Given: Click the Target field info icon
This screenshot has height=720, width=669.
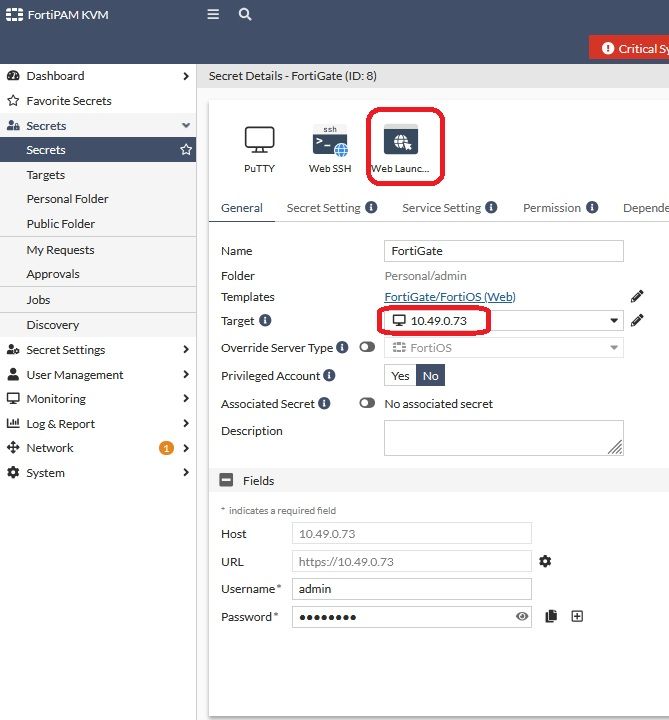Looking at the screenshot, I should coord(265,320).
